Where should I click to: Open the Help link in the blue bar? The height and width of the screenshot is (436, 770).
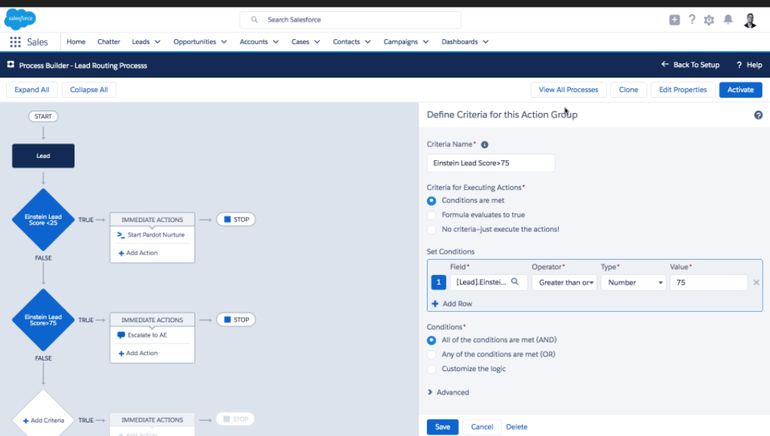coord(749,65)
